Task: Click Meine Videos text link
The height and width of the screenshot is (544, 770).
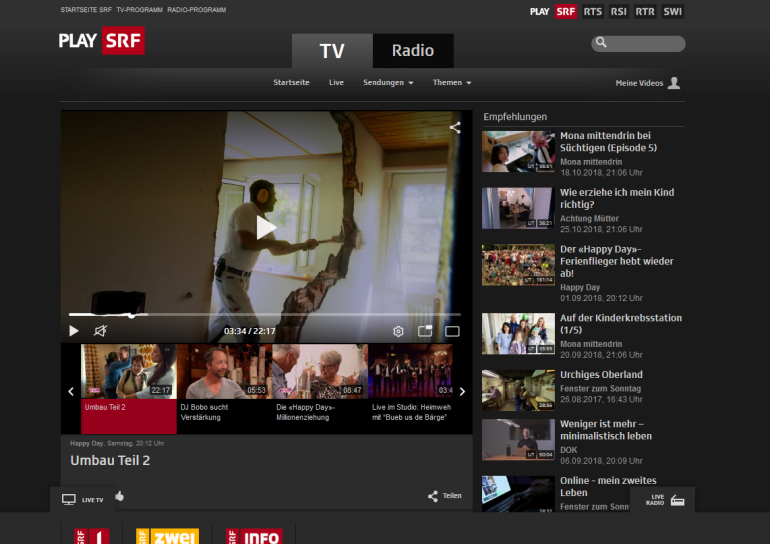Action: (x=639, y=83)
